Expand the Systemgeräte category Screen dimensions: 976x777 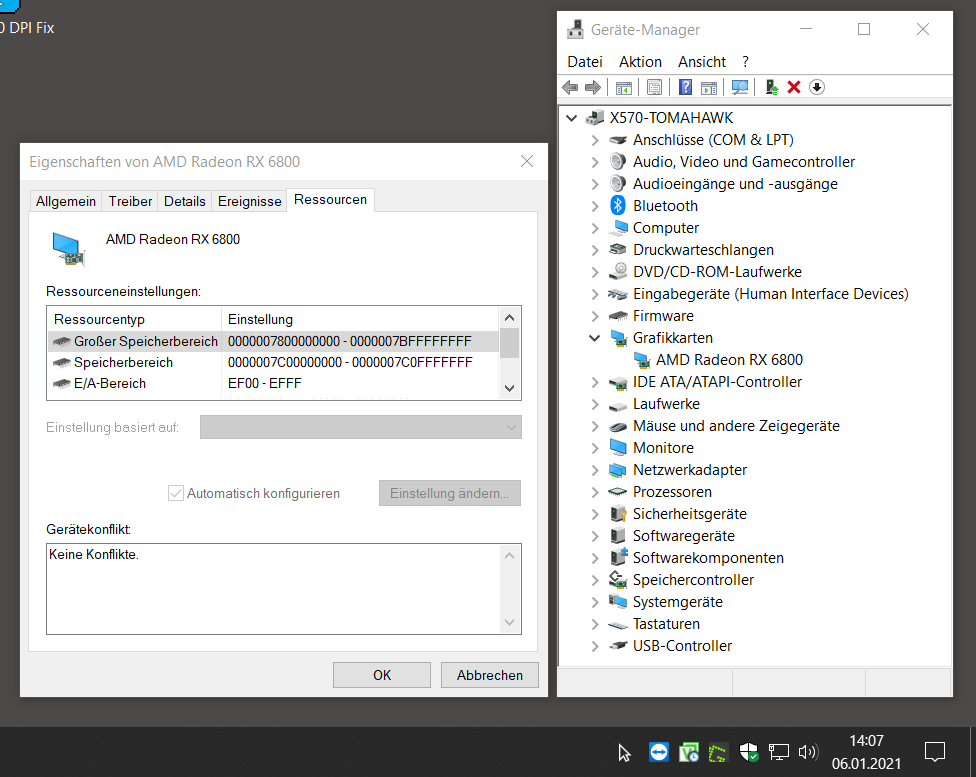pos(595,602)
